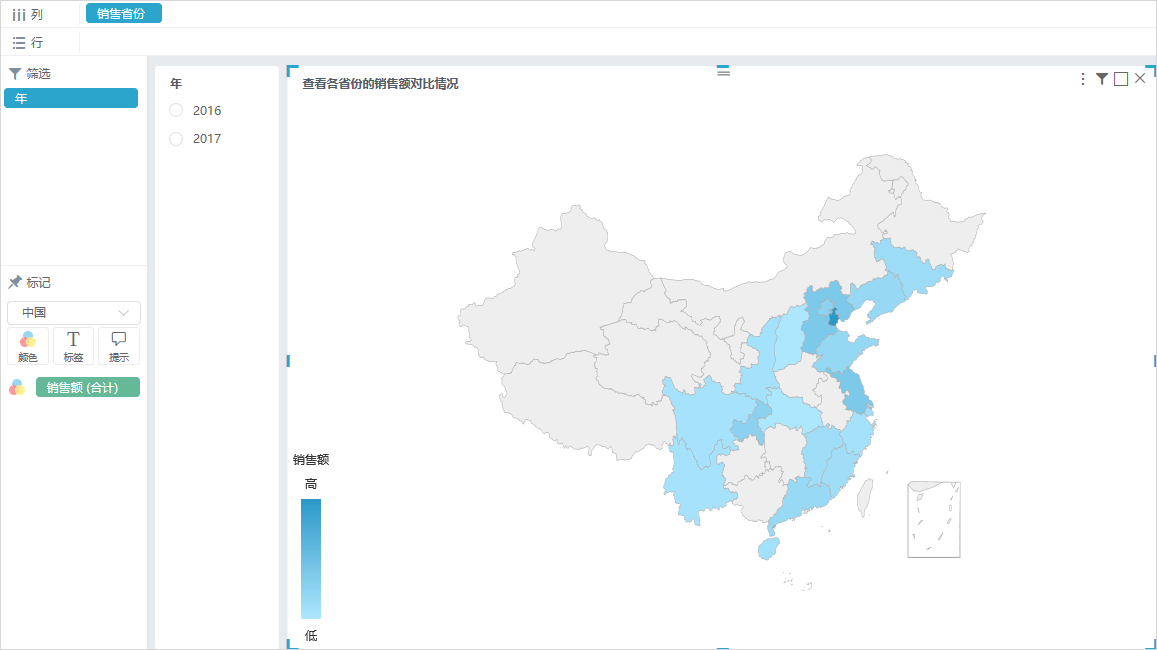Open the 标签 label mark button
This screenshot has height=650, width=1157.
click(73, 346)
